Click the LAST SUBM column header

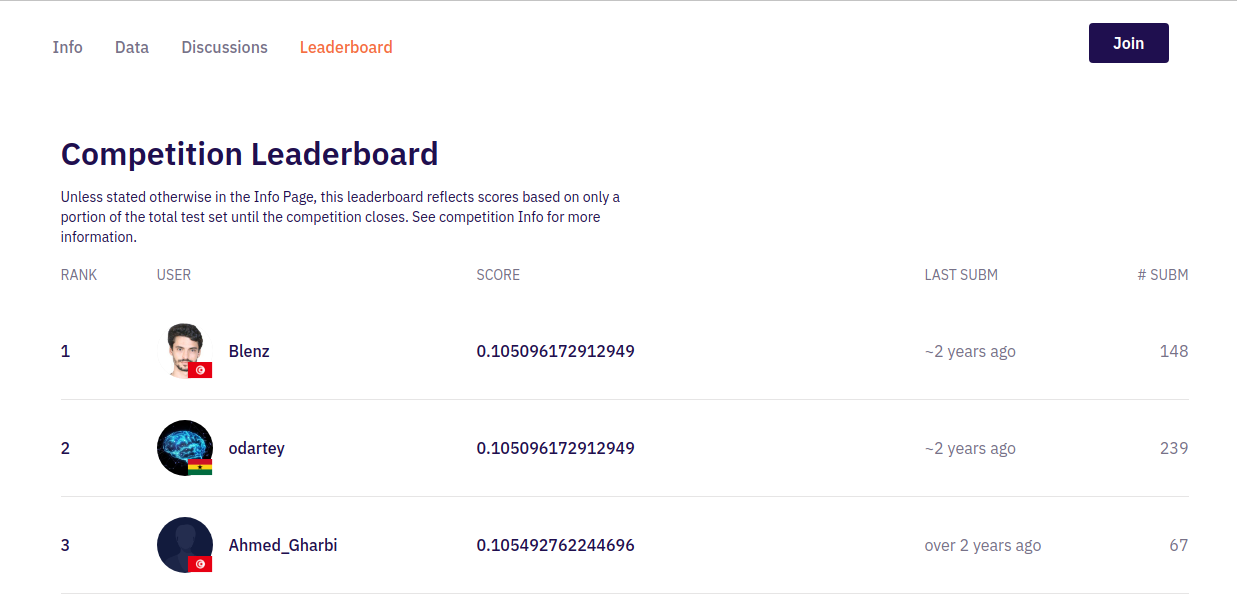pos(961,275)
